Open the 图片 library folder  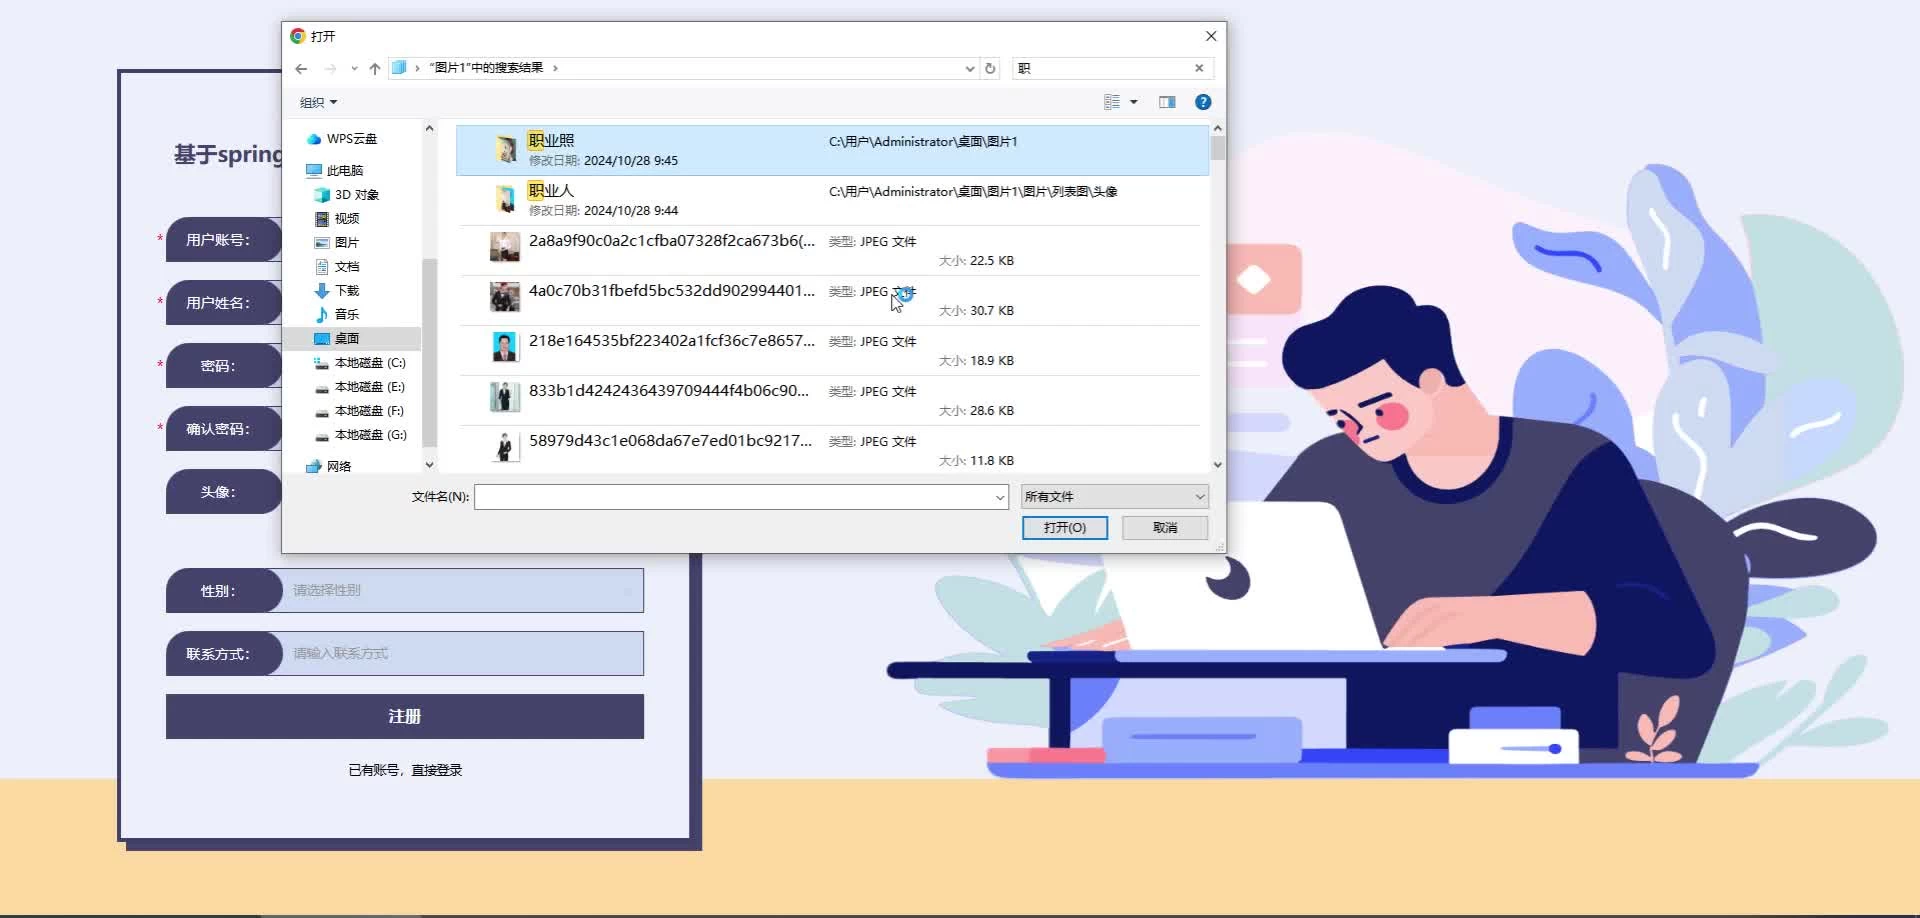click(x=337, y=243)
